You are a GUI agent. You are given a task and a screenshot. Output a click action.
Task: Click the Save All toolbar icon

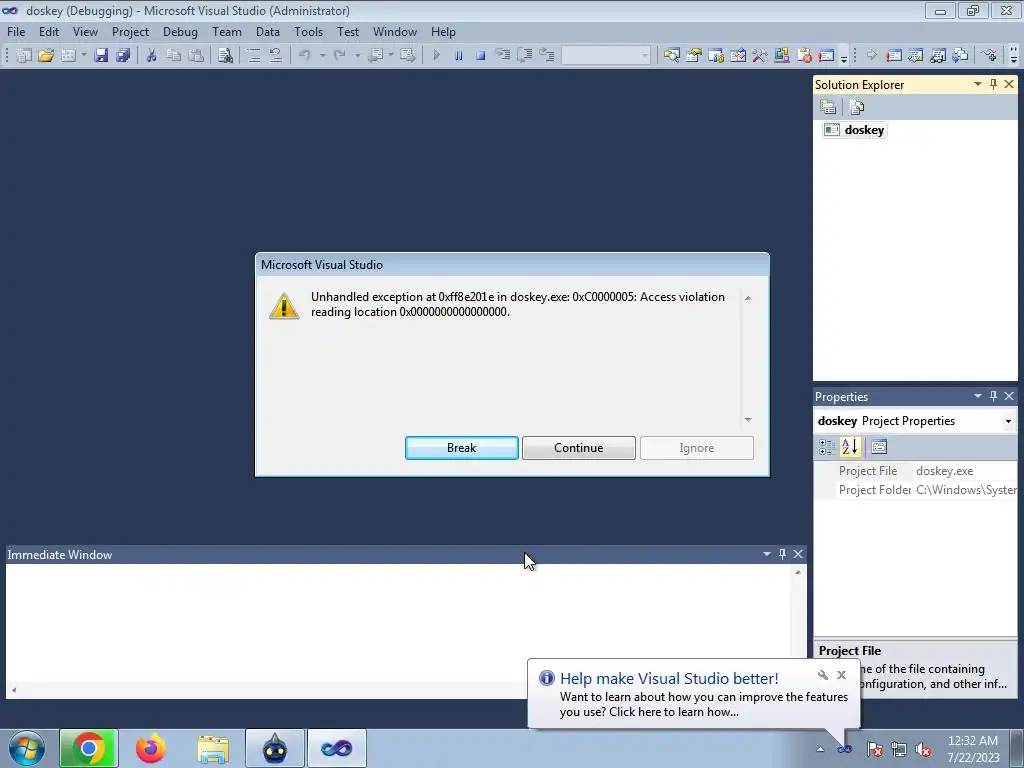pos(123,56)
